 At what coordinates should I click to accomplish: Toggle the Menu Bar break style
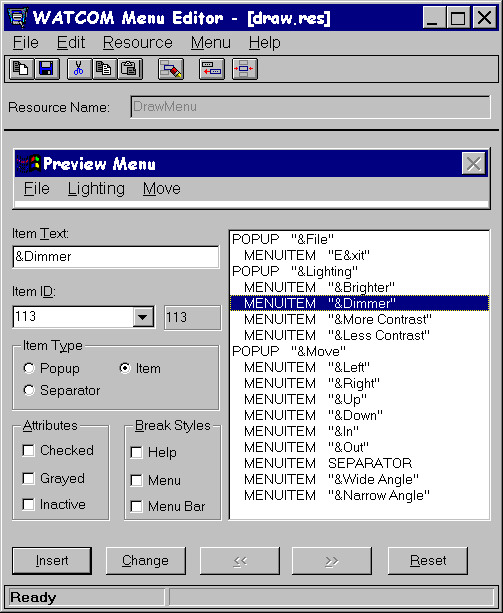(136, 506)
